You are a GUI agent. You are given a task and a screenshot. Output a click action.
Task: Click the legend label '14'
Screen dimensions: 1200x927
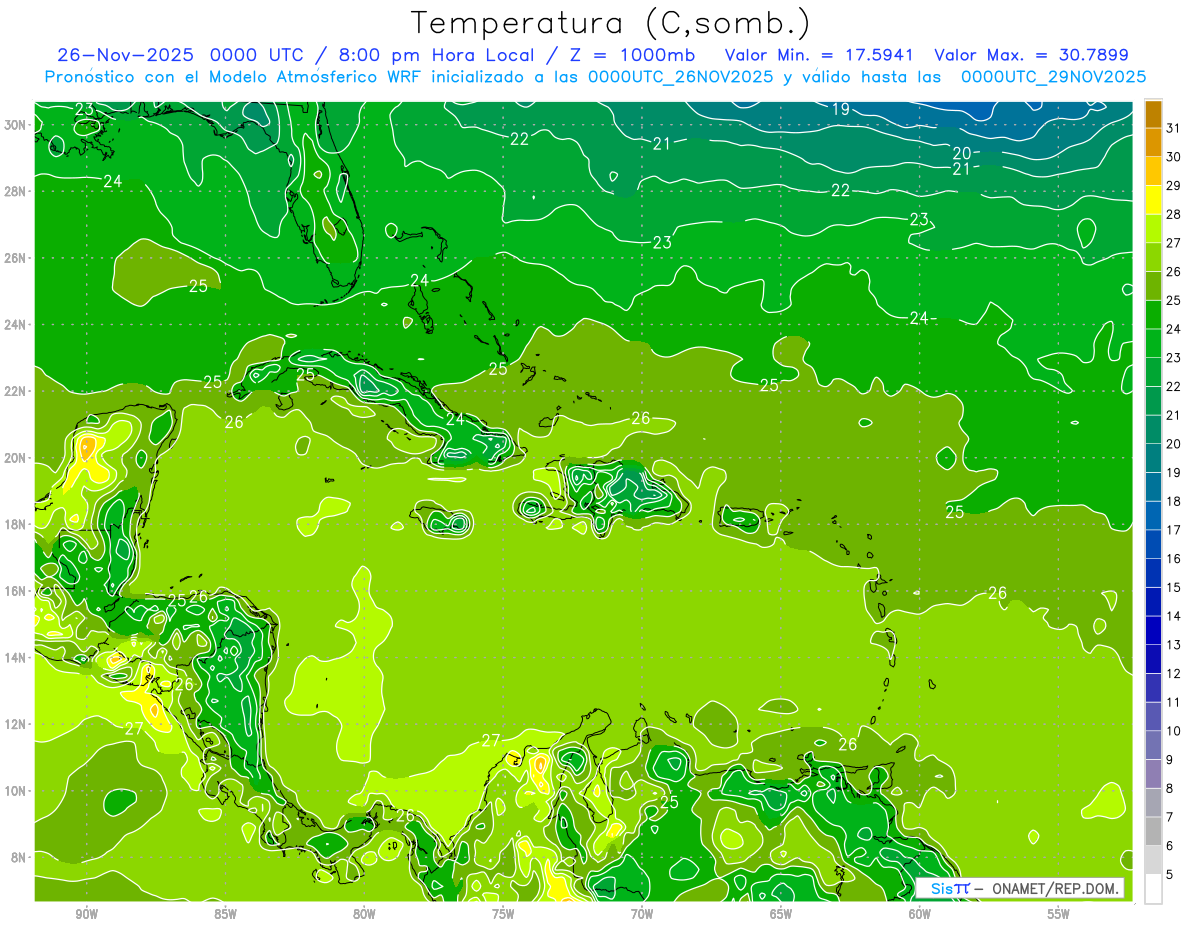click(x=1173, y=616)
